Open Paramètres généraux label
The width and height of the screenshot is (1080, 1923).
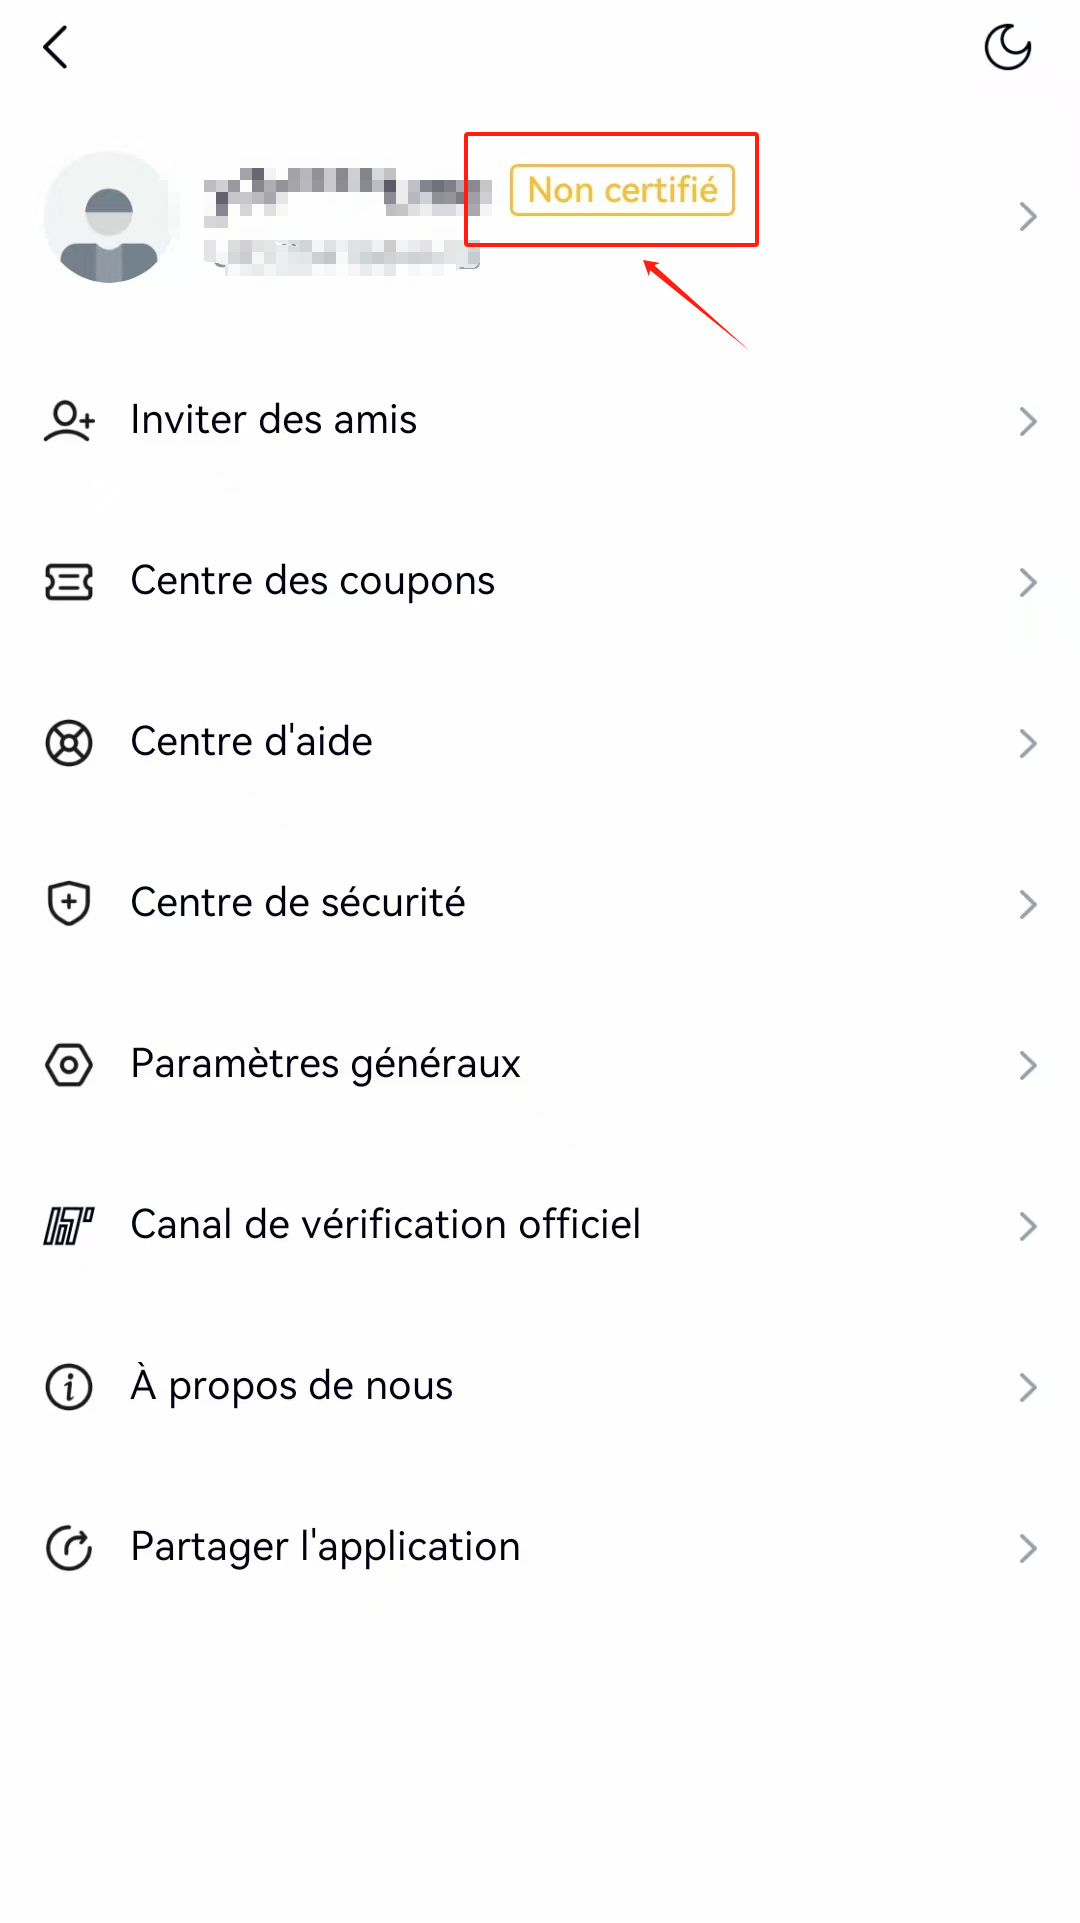click(x=326, y=1064)
